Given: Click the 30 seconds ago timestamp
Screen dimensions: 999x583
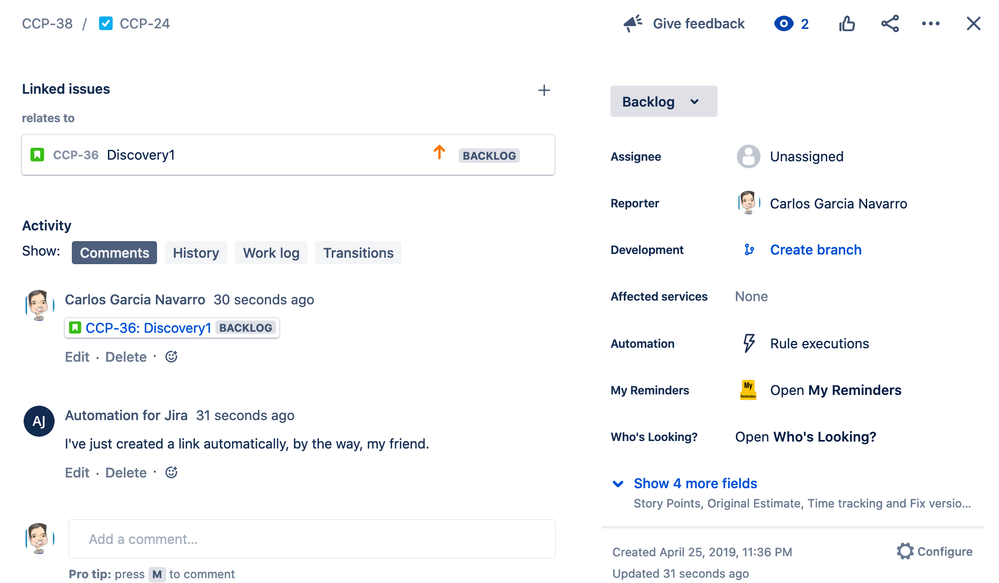Looking at the screenshot, I should (264, 299).
